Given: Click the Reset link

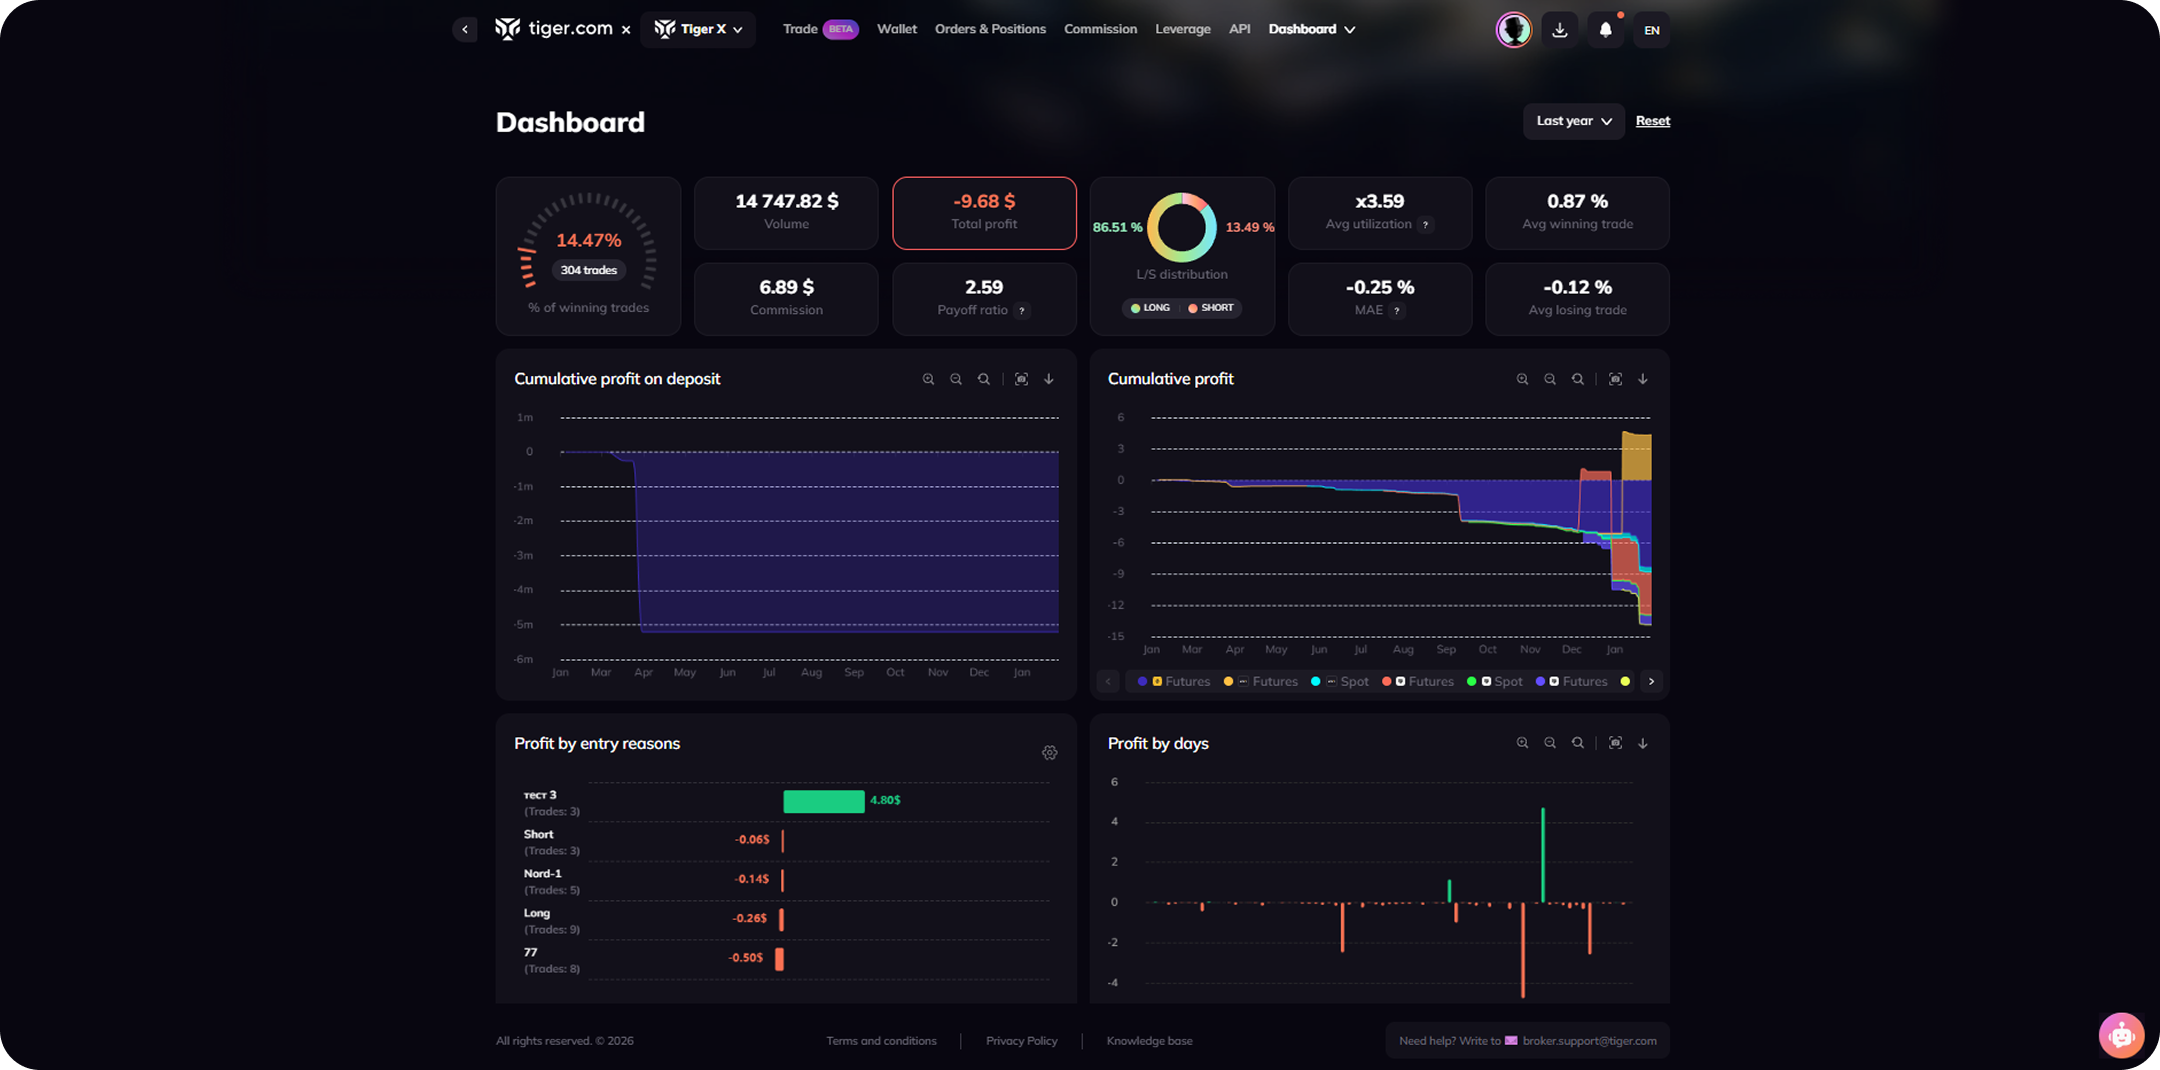Looking at the screenshot, I should pyautogui.click(x=1652, y=121).
